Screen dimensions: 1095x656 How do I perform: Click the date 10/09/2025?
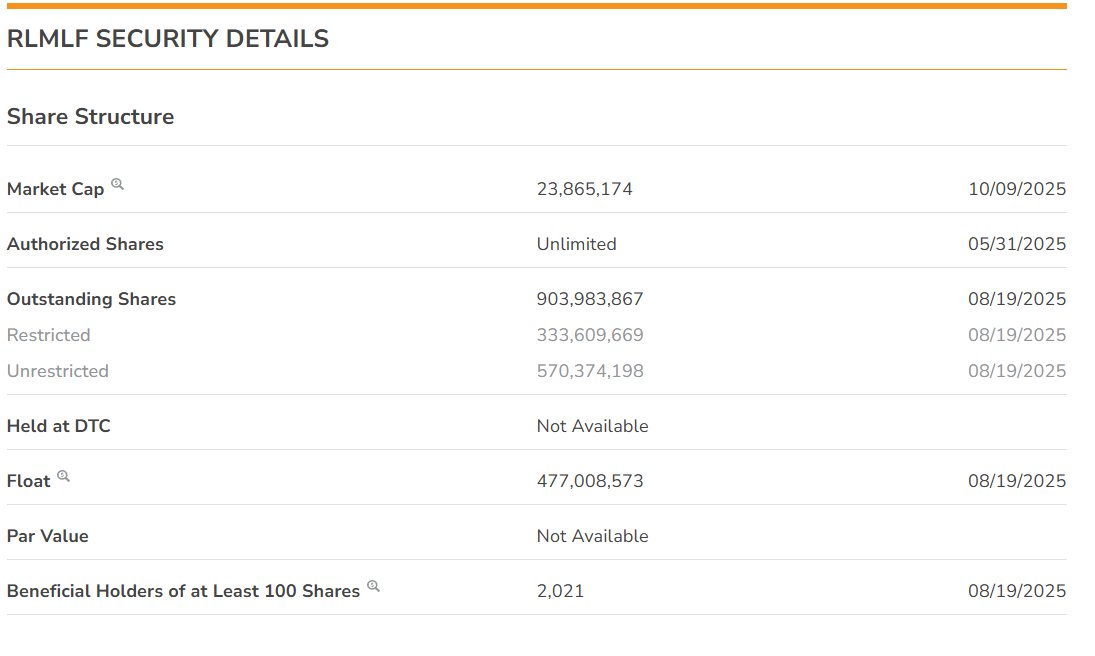point(1017,189)
